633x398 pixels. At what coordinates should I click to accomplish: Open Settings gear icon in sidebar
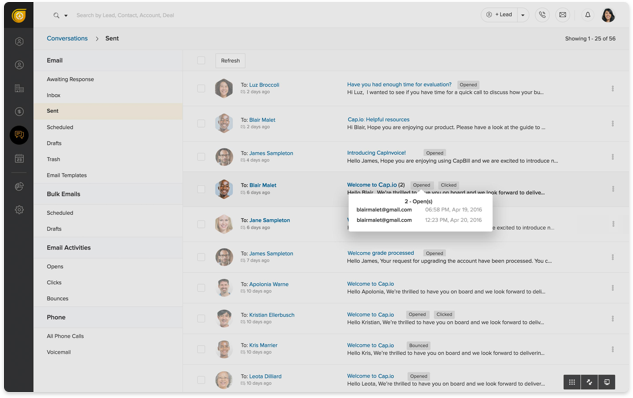click(x=19, y=210)
